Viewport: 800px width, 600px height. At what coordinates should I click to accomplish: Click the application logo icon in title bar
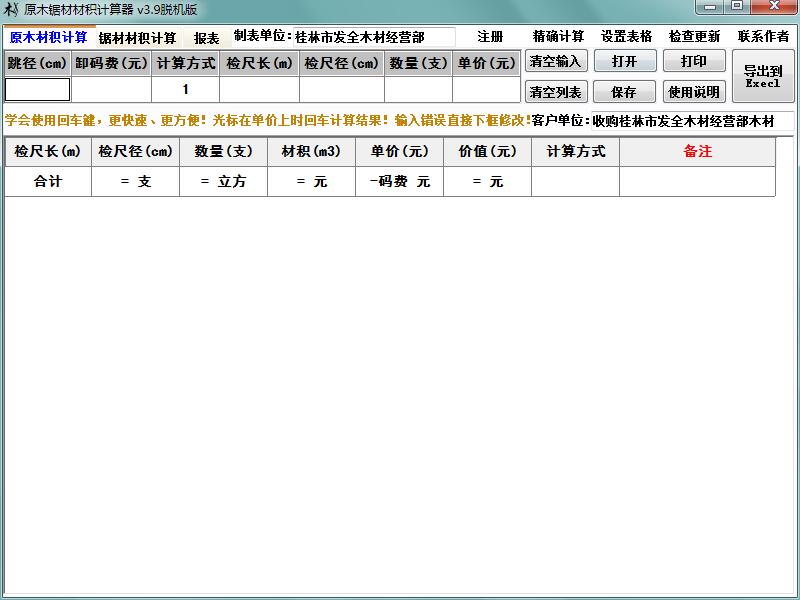point(11,9)
